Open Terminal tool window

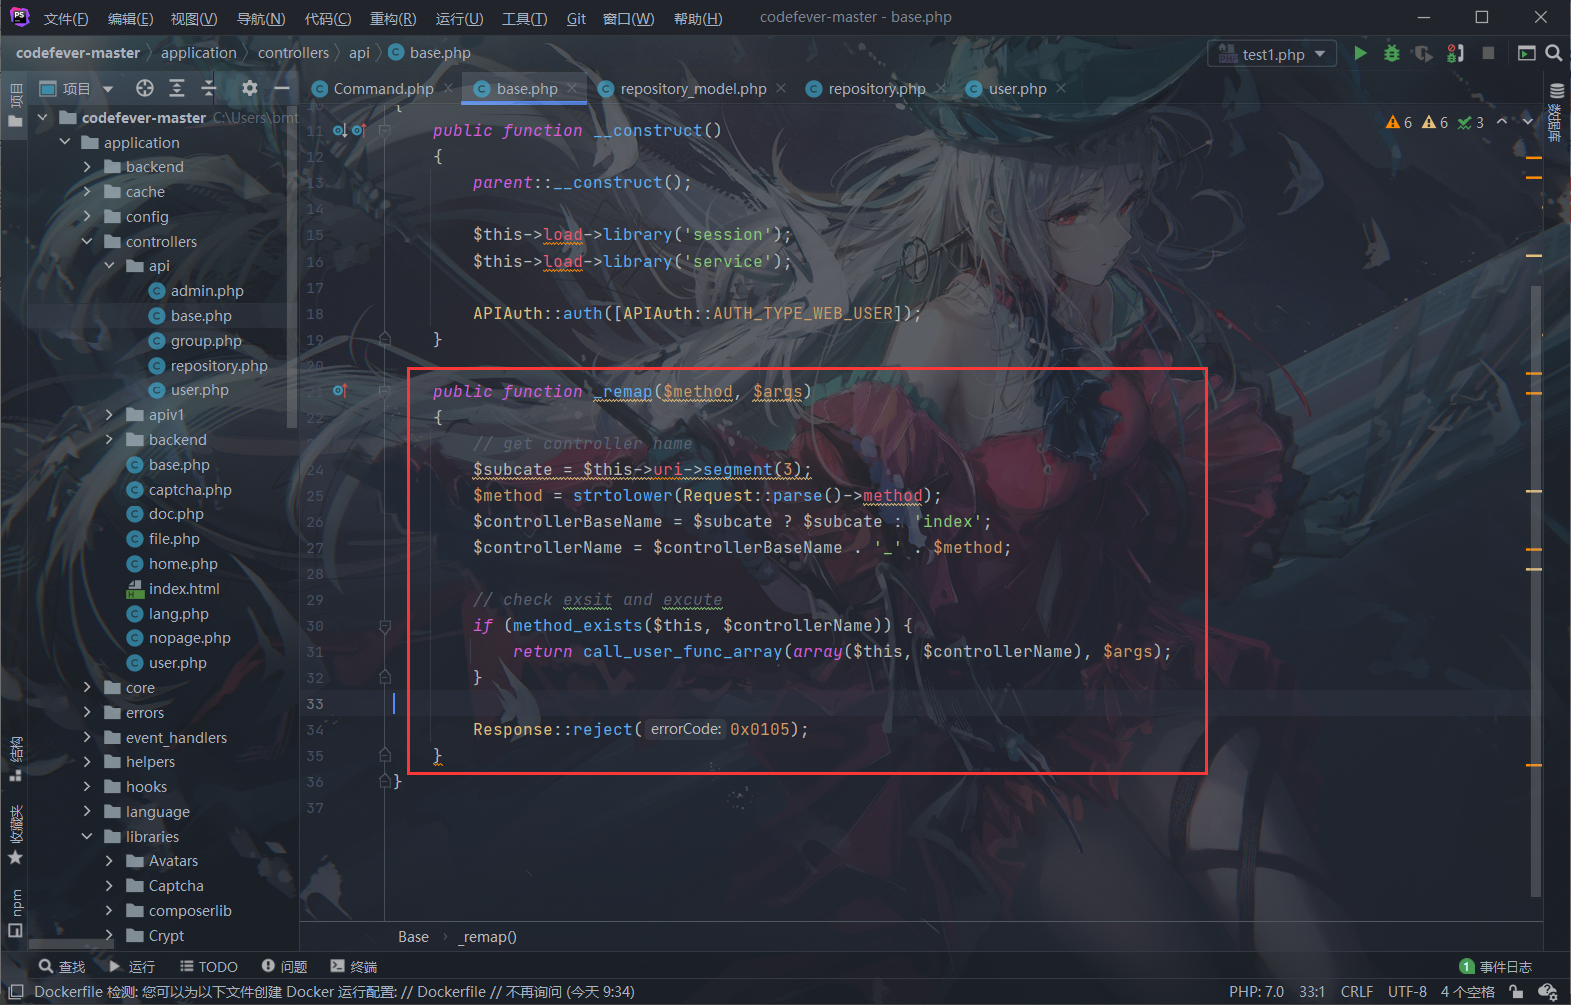click(354, 966)
